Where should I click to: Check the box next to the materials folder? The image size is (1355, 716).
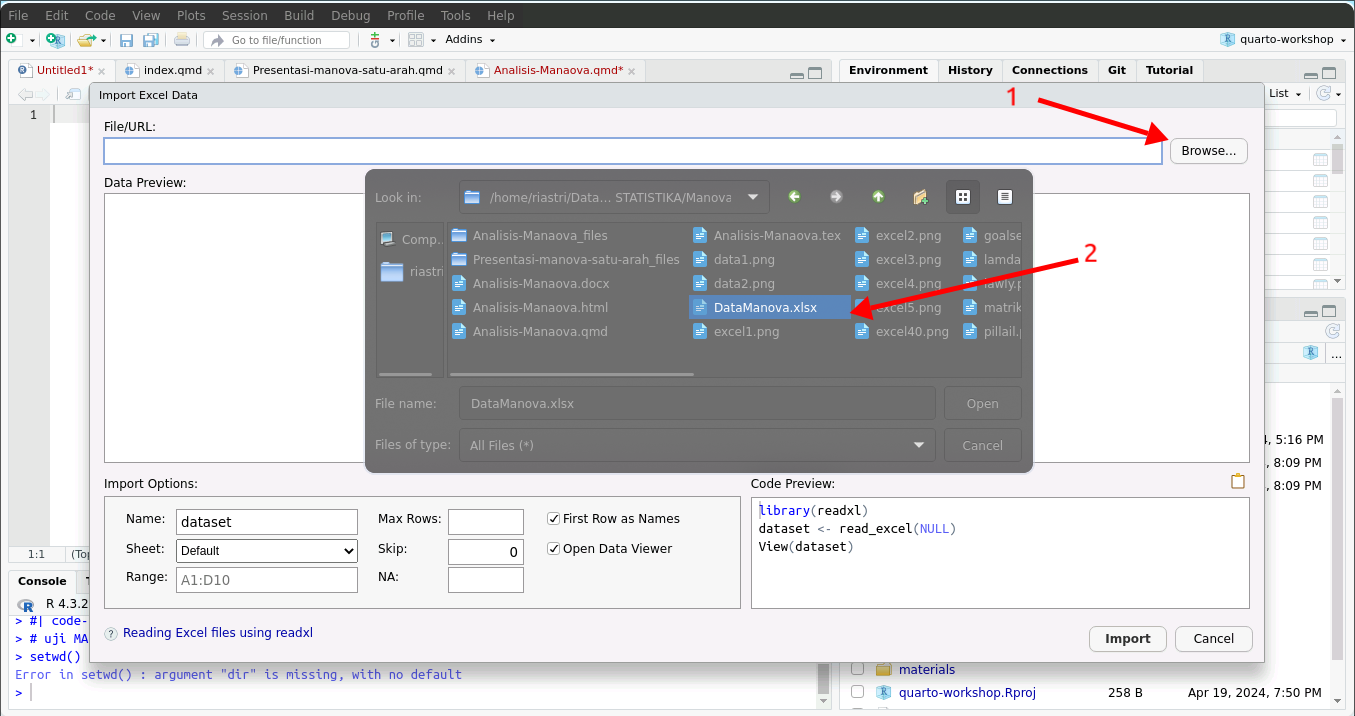[857, 669]
